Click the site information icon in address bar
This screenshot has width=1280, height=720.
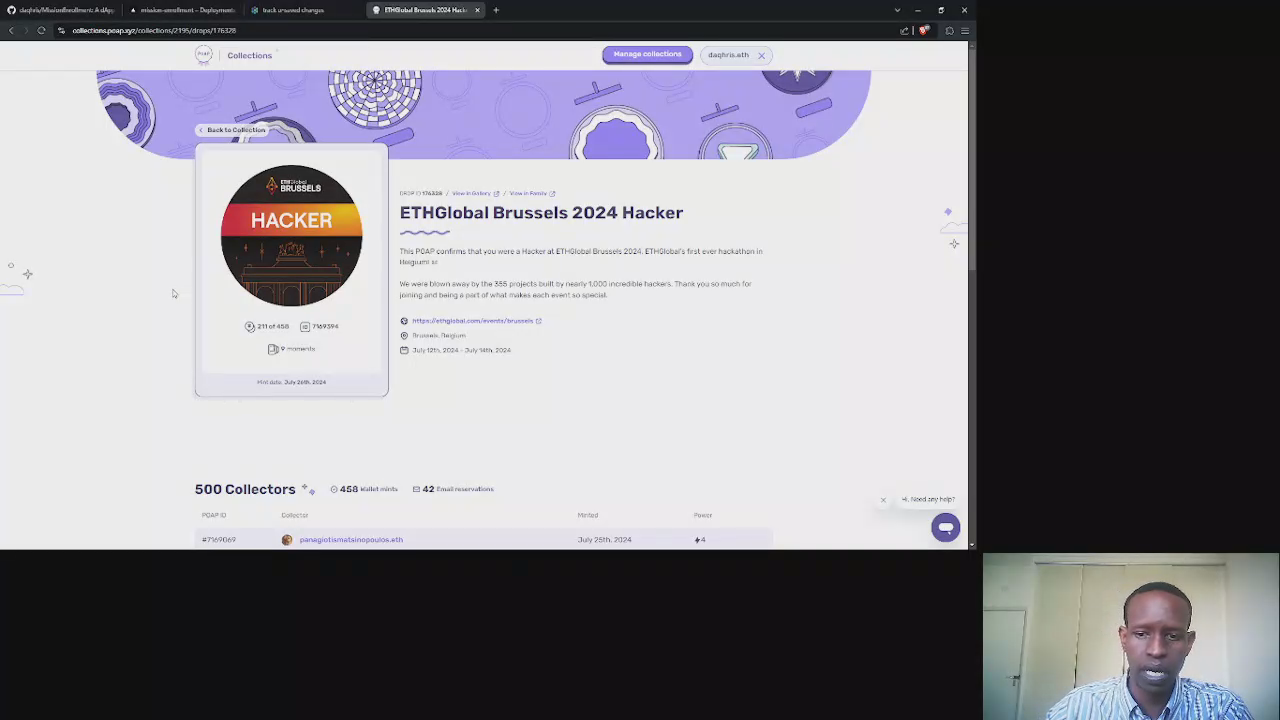point(61,30)
